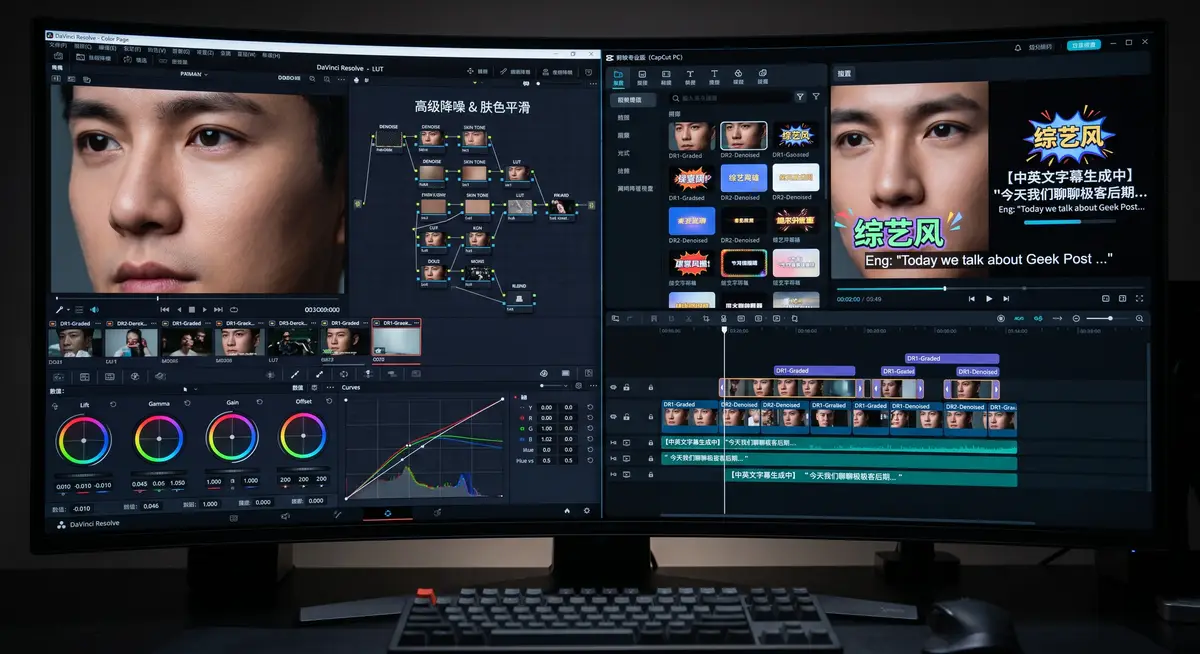Stop playback in the DaVinci Resolve viewer

click(191, 309)
